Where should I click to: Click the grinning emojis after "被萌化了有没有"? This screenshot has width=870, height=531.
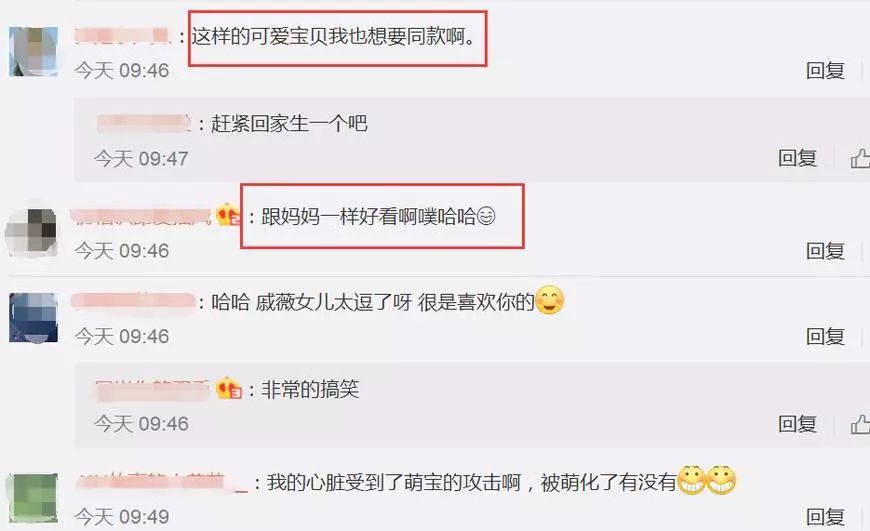point(706,479)
